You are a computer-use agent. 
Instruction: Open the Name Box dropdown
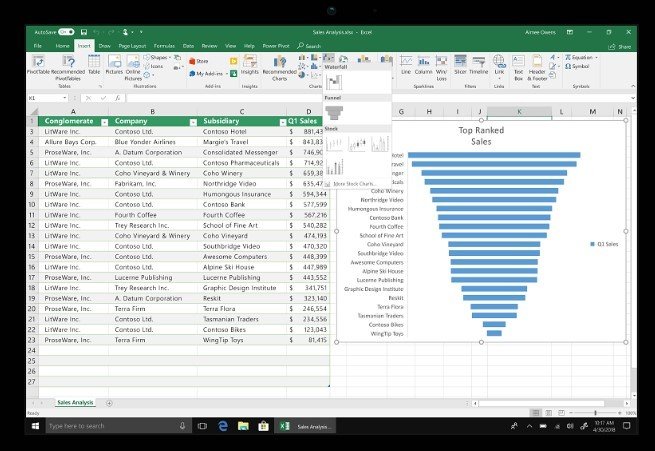coord(65,98)
